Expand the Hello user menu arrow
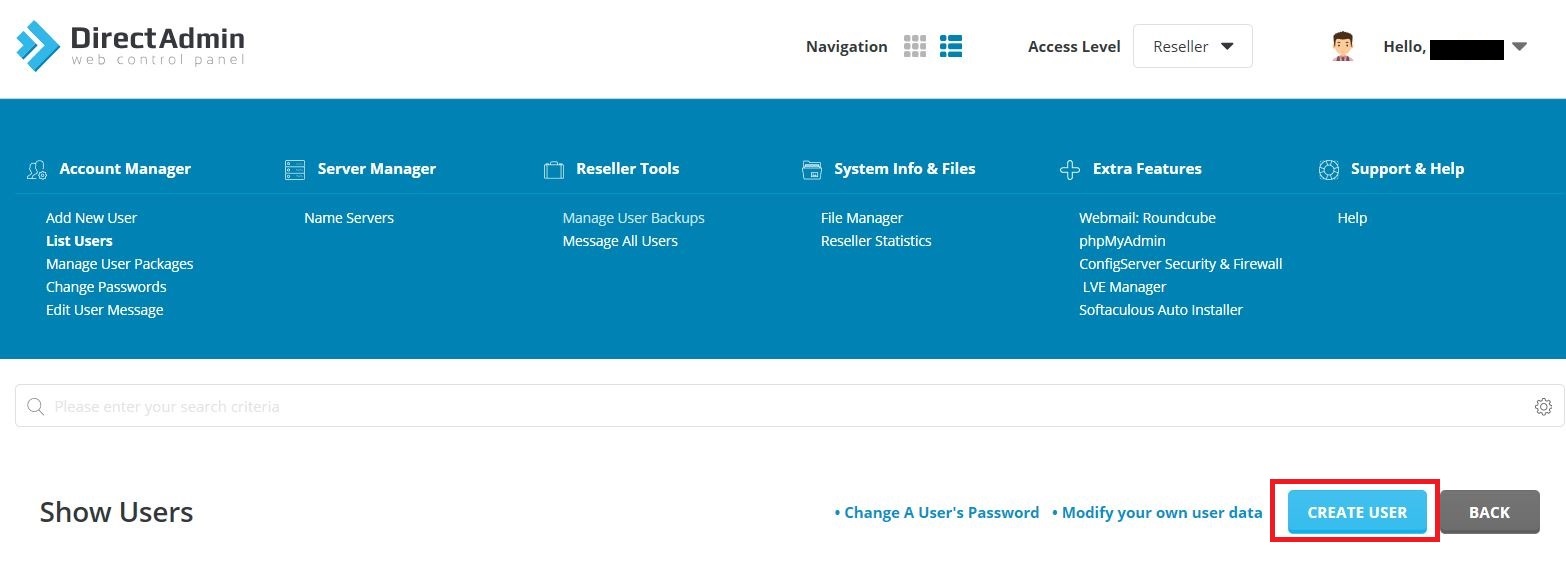Viewport: 1566px width, 571px height. point(1519,46)
